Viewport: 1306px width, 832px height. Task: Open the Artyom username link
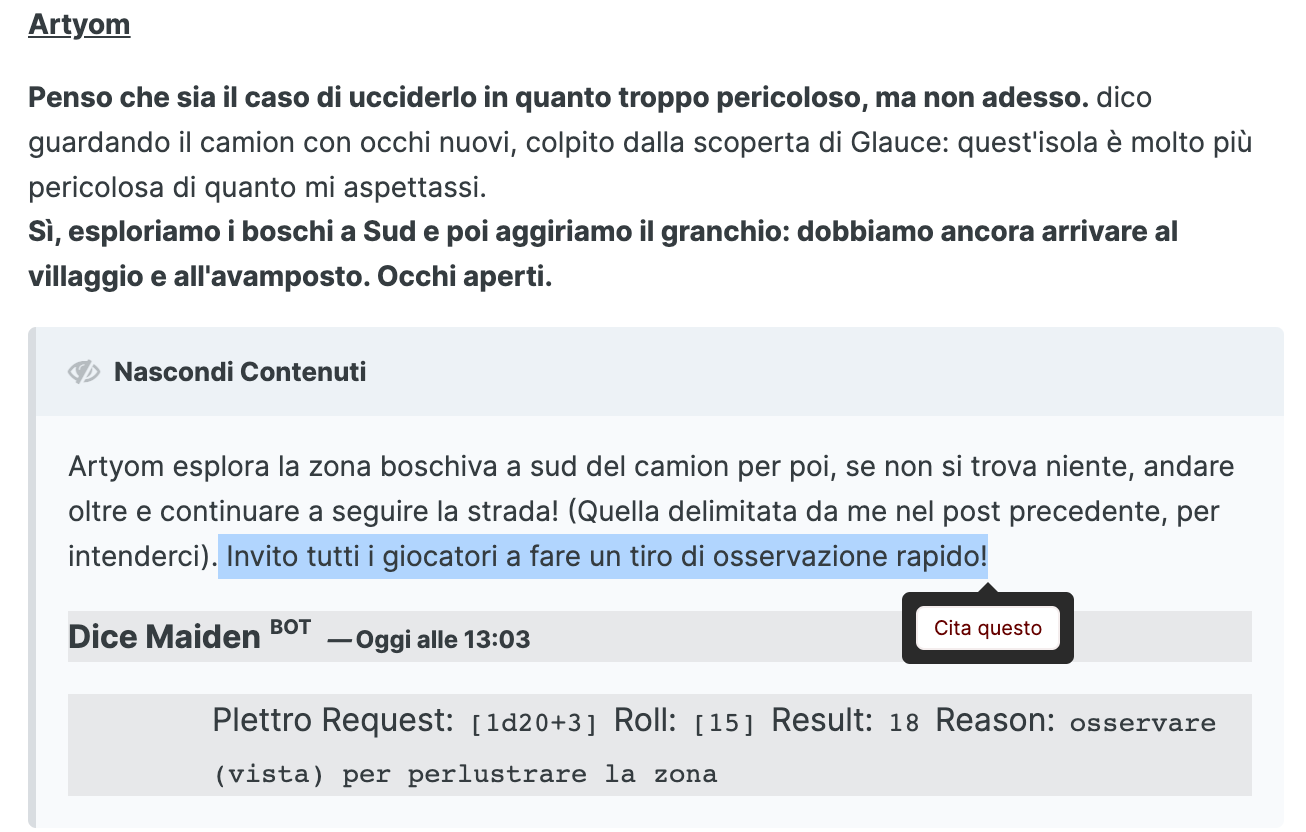click(79, 24)
